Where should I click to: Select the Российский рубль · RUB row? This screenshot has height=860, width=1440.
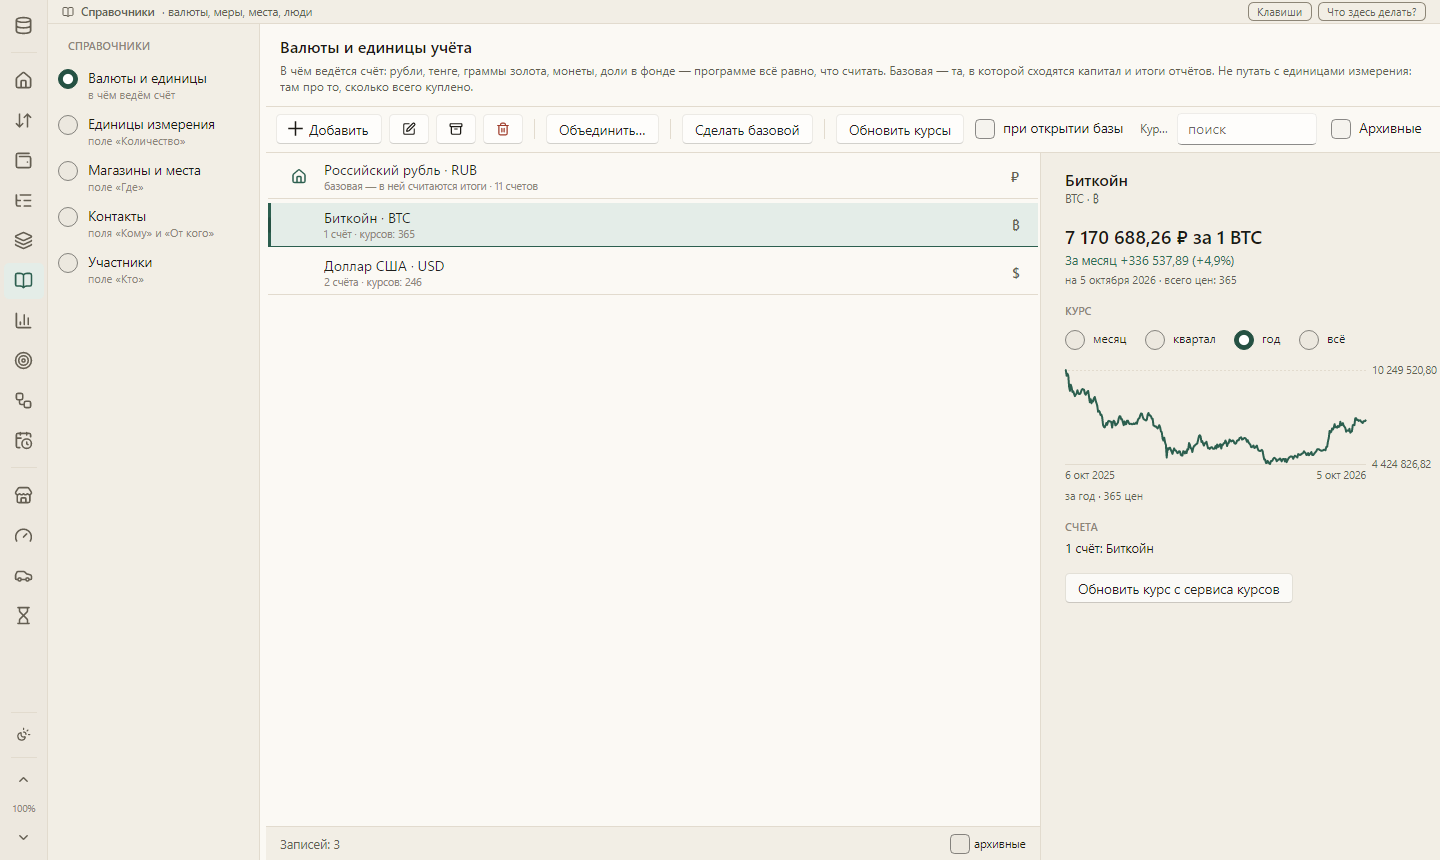[x=653, y=177]
